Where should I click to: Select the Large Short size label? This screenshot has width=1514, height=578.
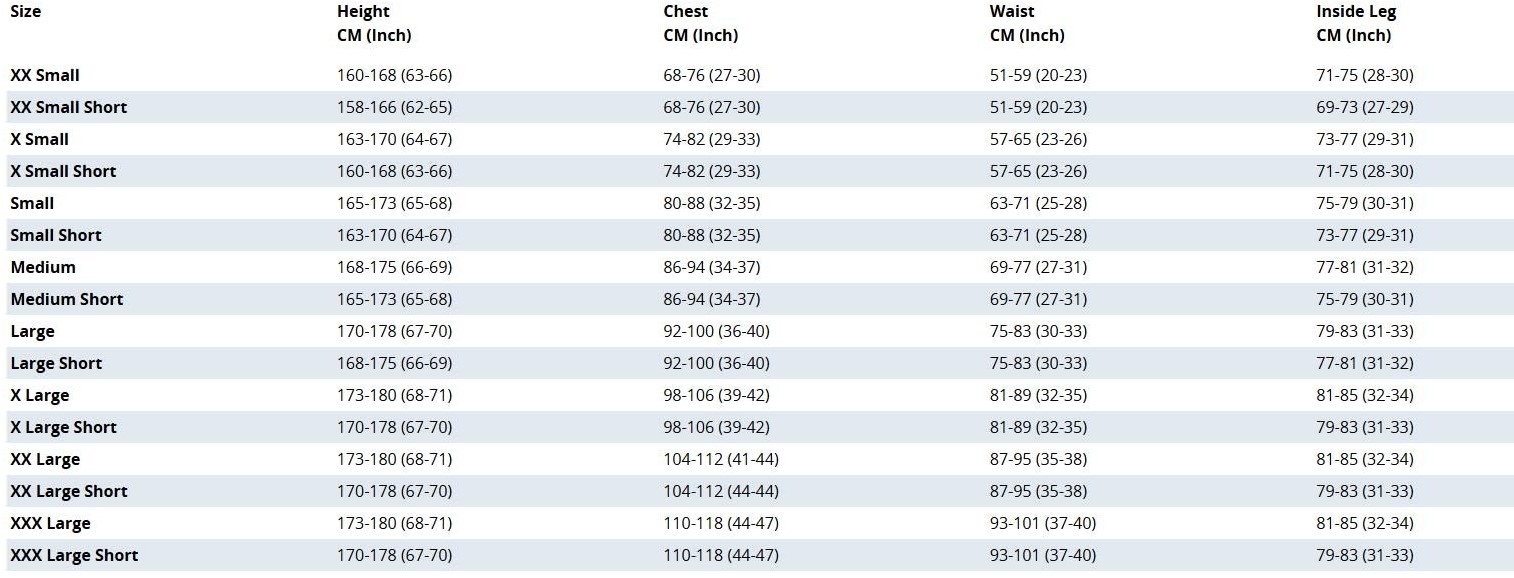tap(56, 363)
